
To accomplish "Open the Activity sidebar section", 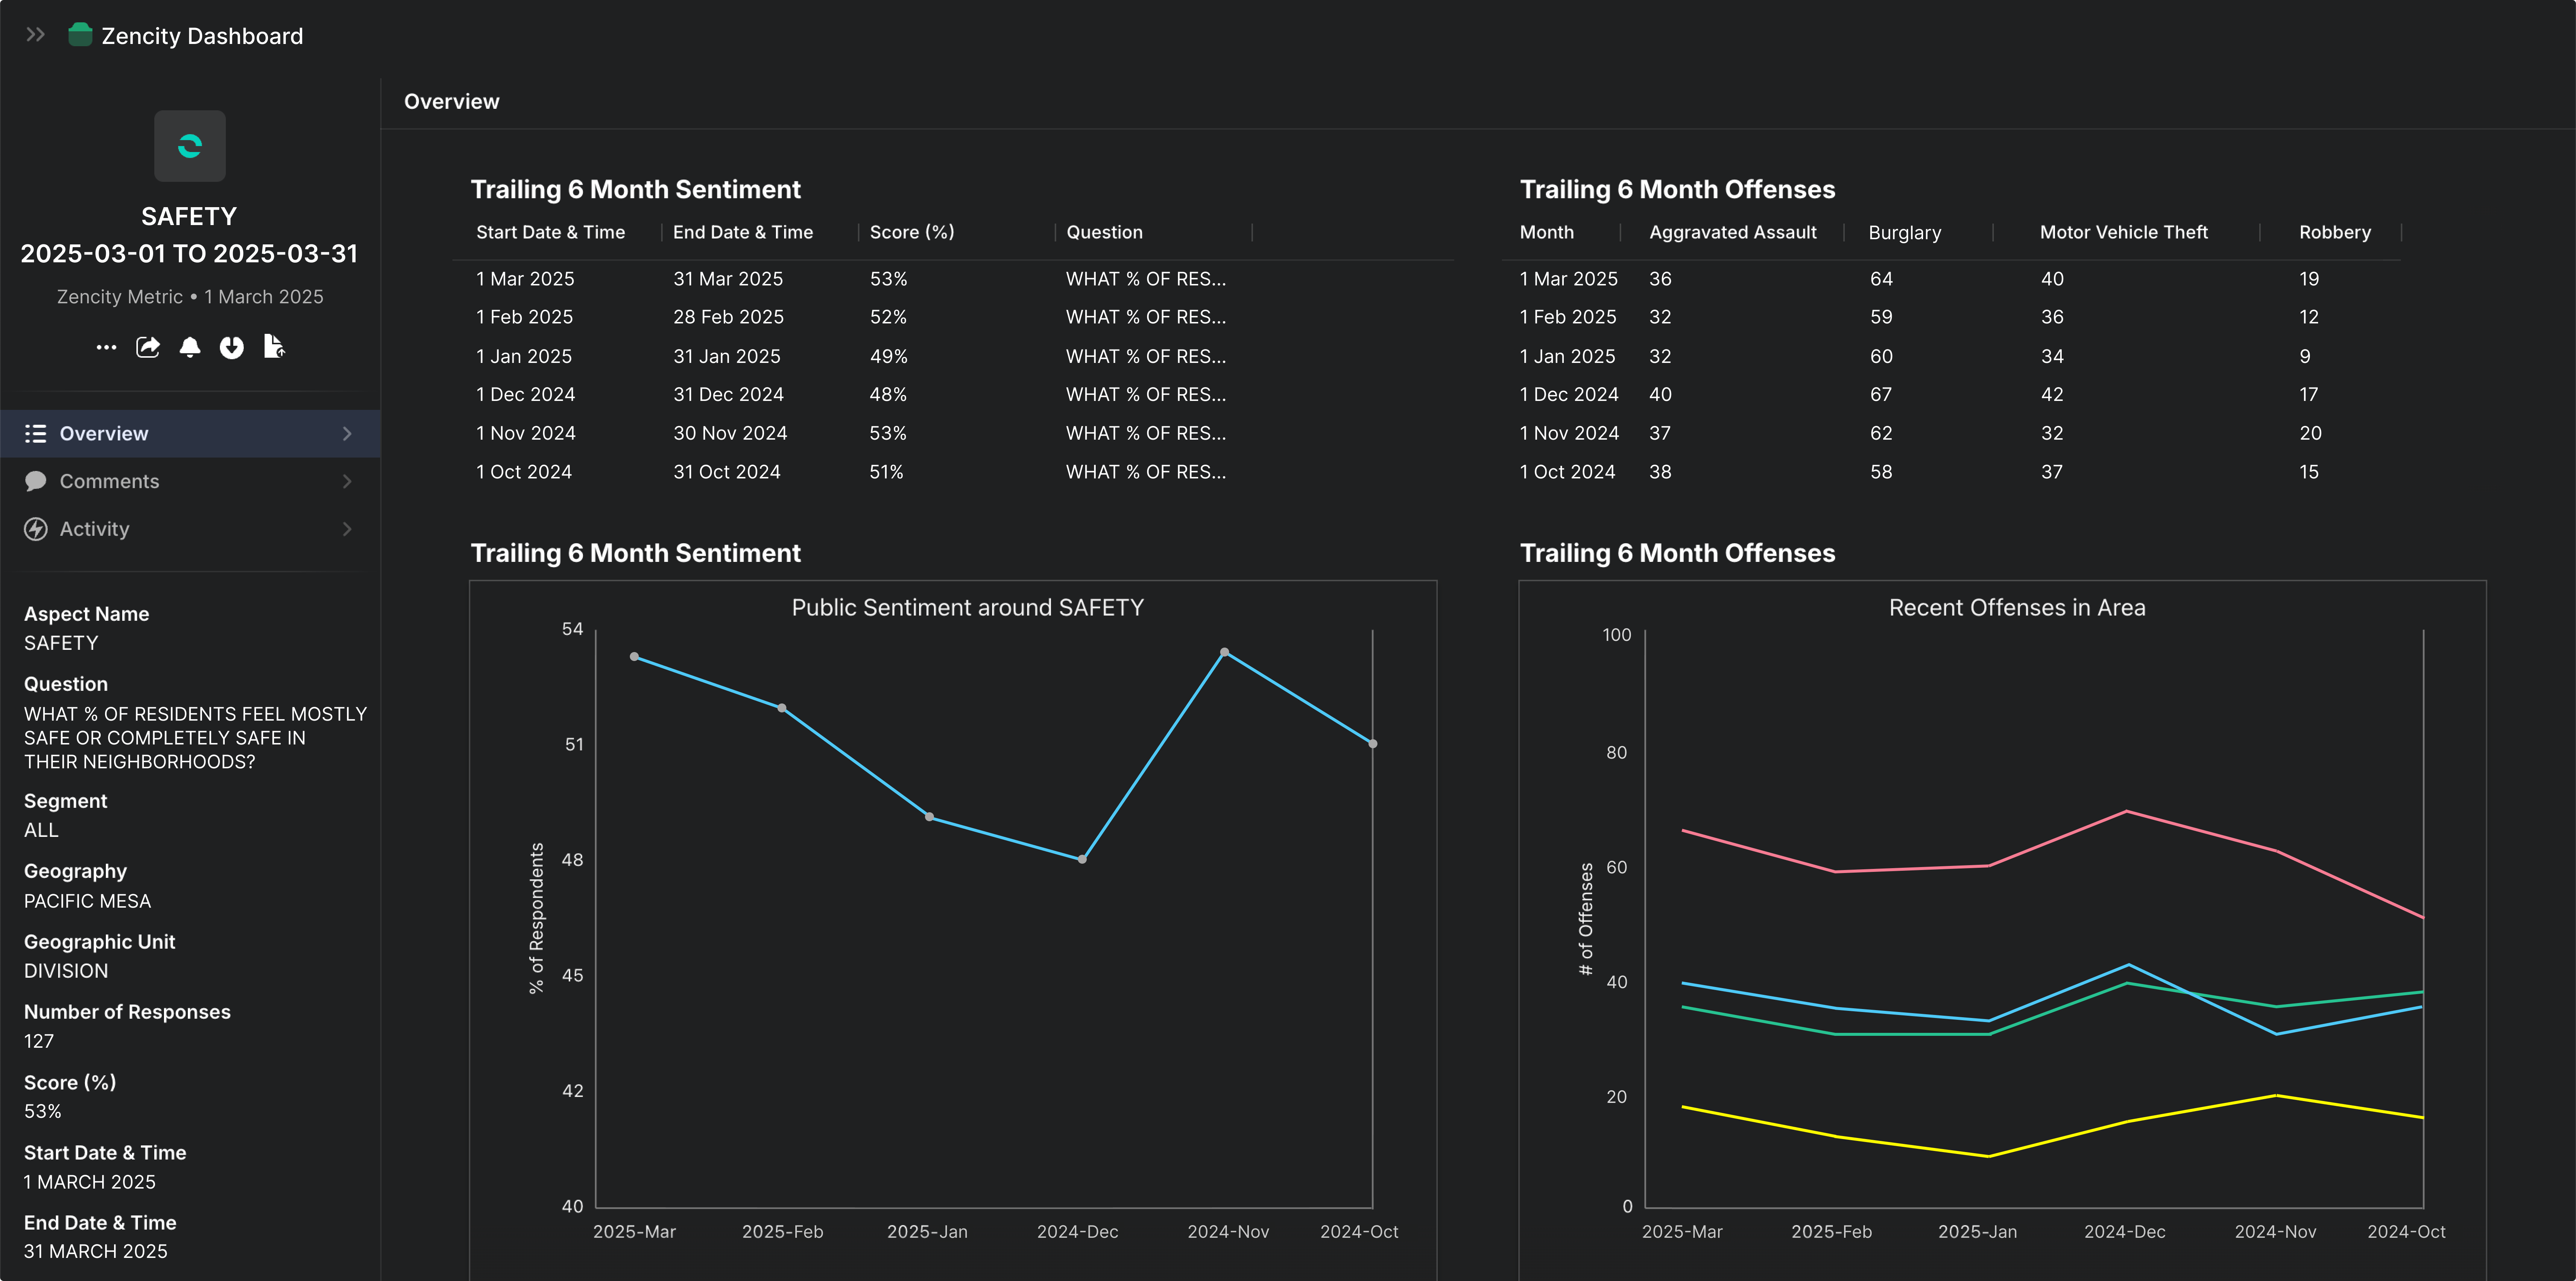I will click(190, 529).
